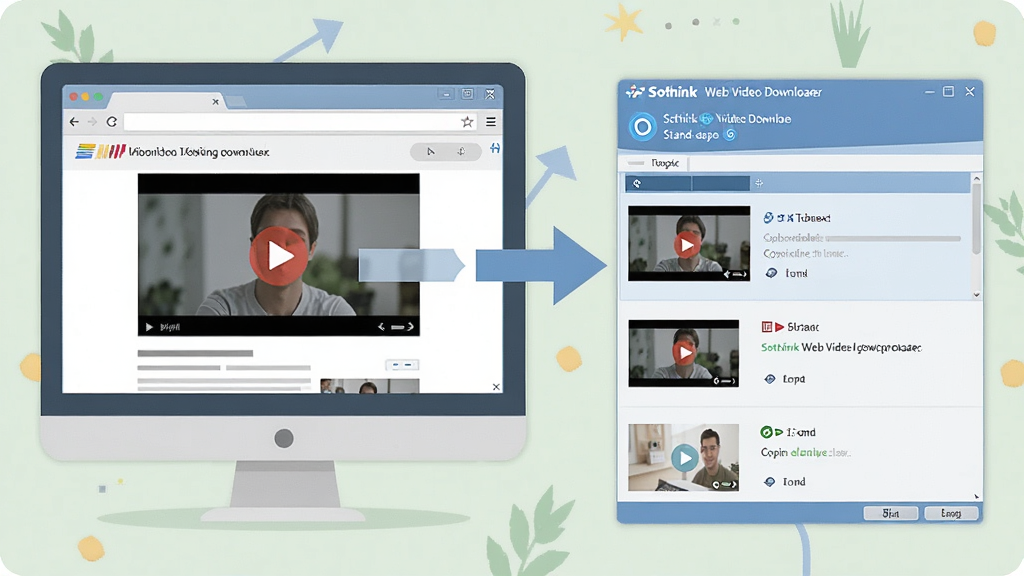Play the browser video with the red button

coord(279,256)
